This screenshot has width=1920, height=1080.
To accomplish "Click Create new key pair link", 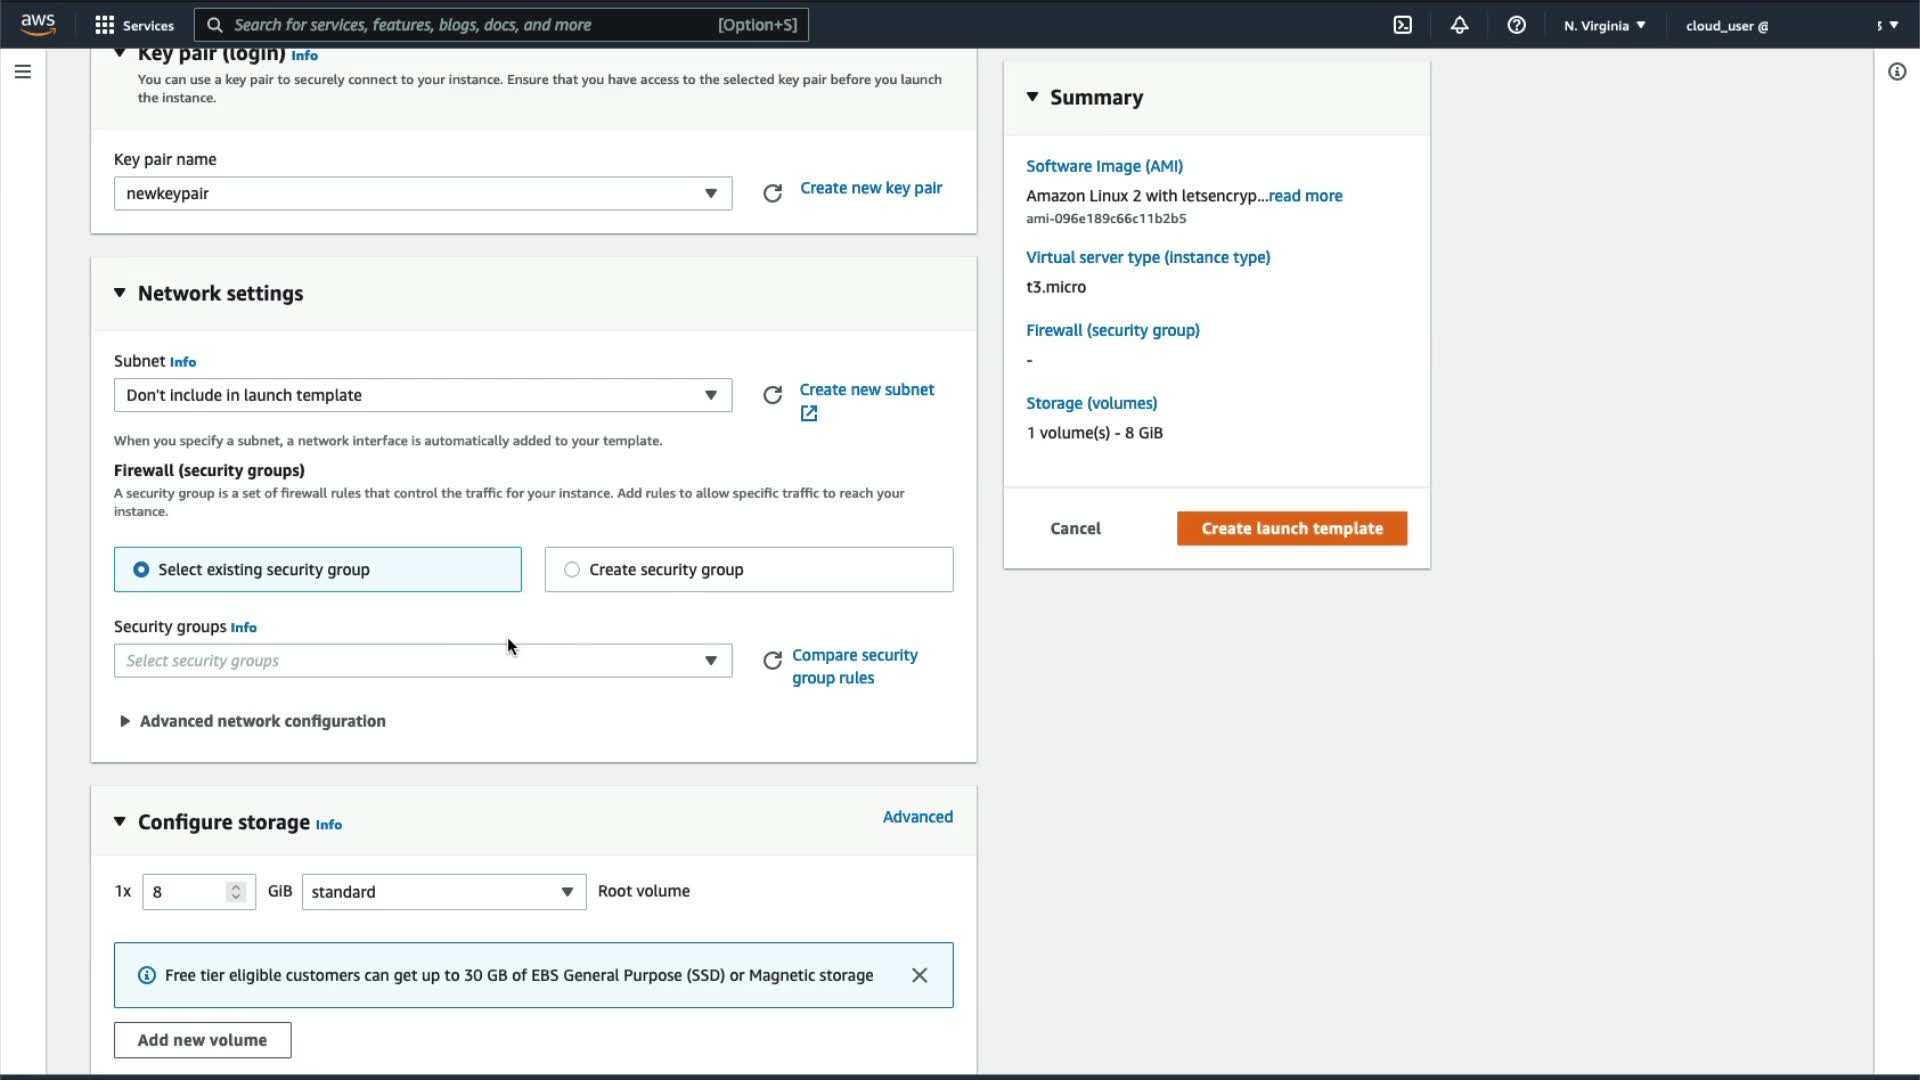I will pyautogui.click(x=870, y=188).
